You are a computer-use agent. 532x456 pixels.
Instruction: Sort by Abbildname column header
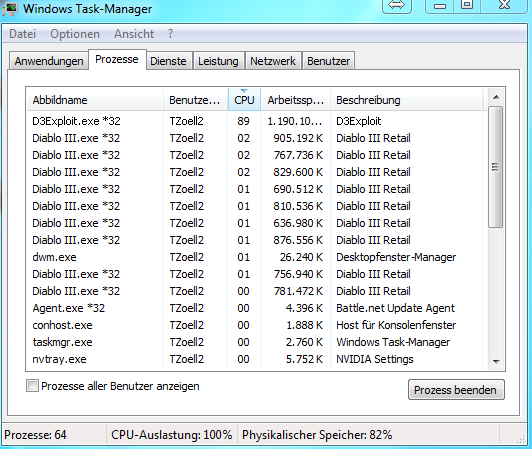[x=95, y=100]
